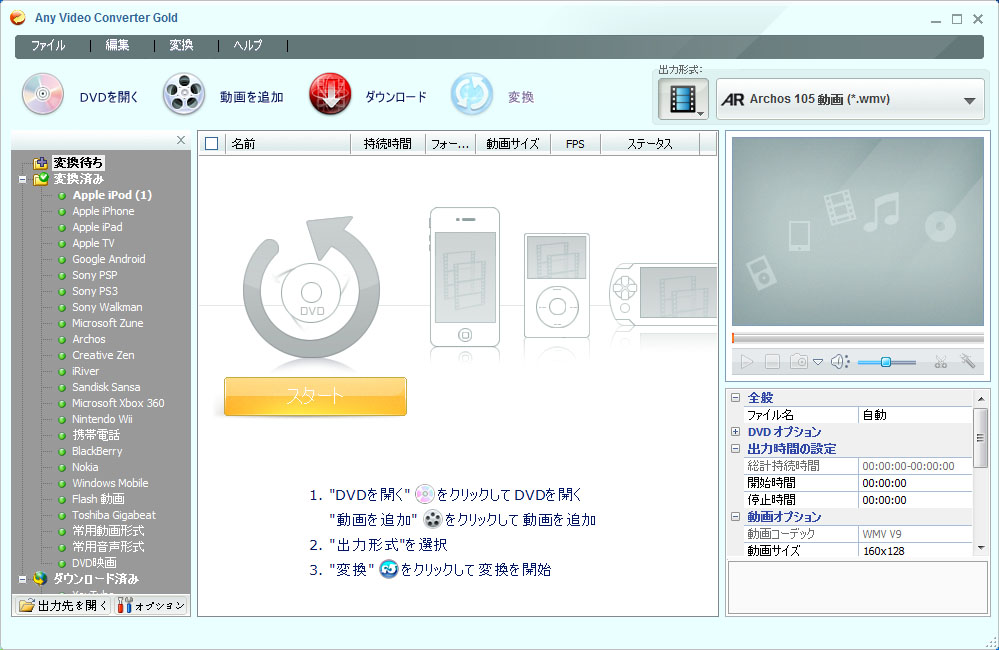Collapse the 出力時間の設定 section
This screenshot has width=999, height=650.
coord(735,449)
